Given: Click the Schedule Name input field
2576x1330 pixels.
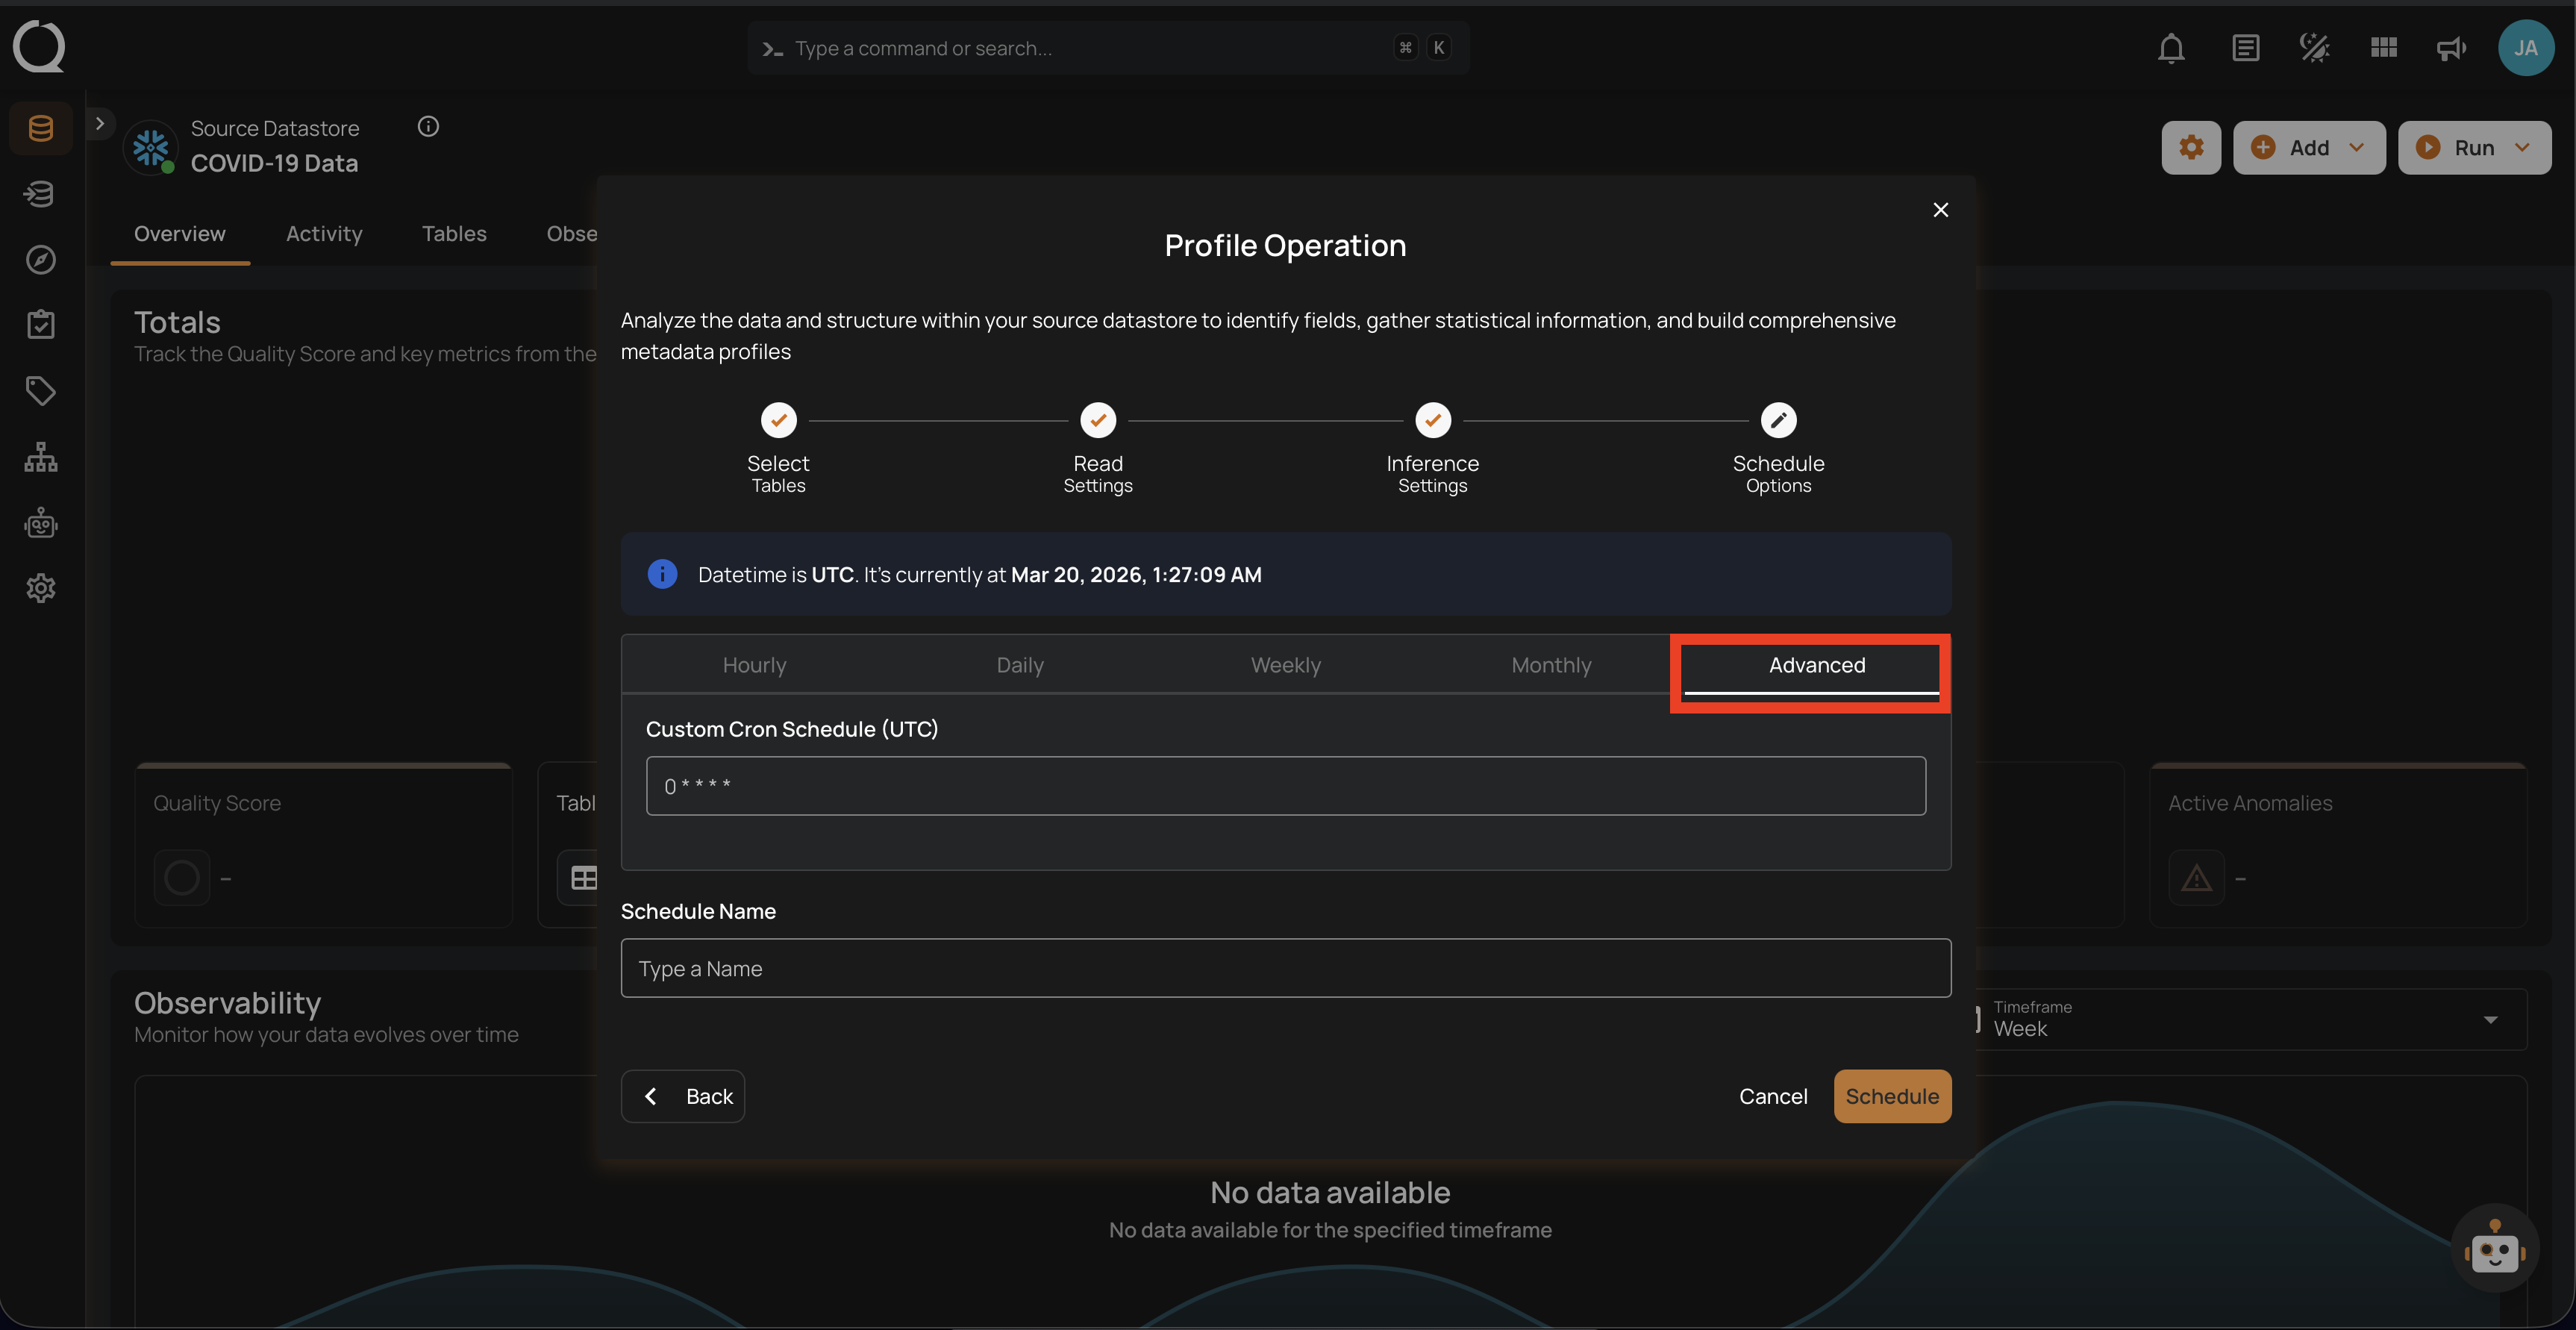Looking at the screenshot, I should 1285,967.
